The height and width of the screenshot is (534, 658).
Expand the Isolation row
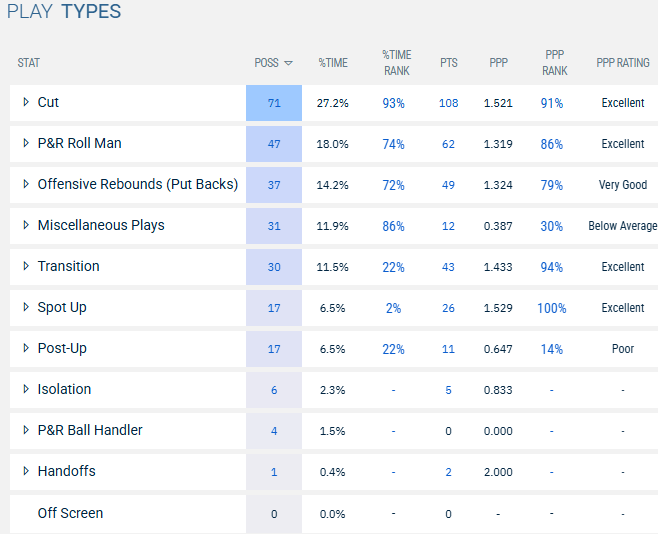pos(26,389)
